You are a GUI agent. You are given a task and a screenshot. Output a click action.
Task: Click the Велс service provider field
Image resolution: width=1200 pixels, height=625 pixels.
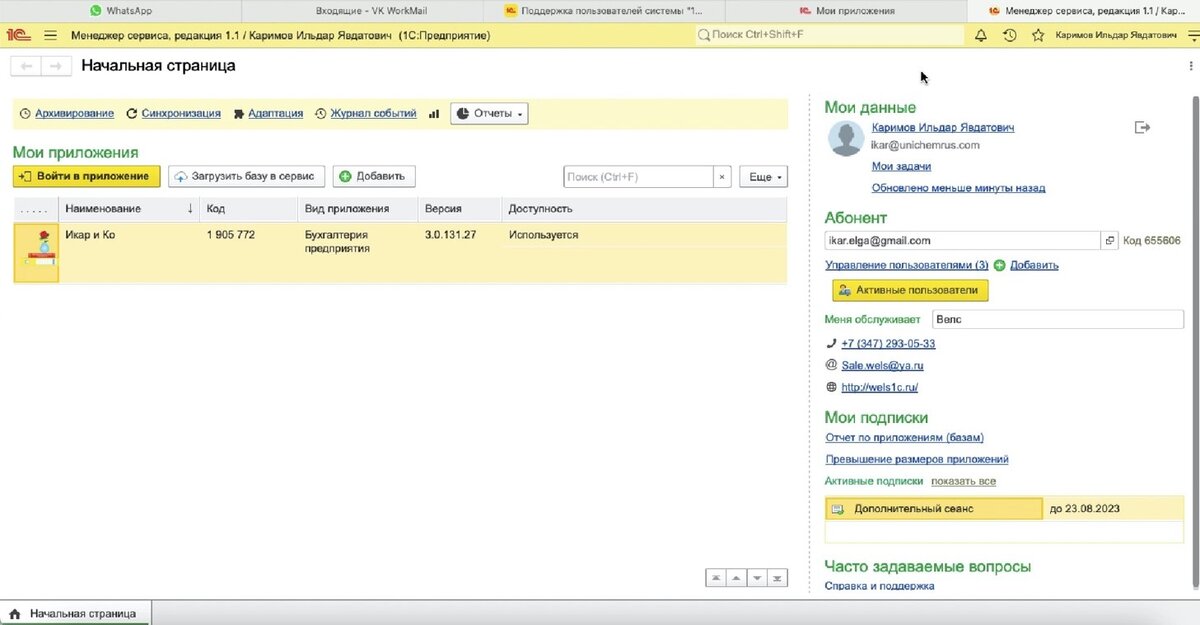[1058, 319]
